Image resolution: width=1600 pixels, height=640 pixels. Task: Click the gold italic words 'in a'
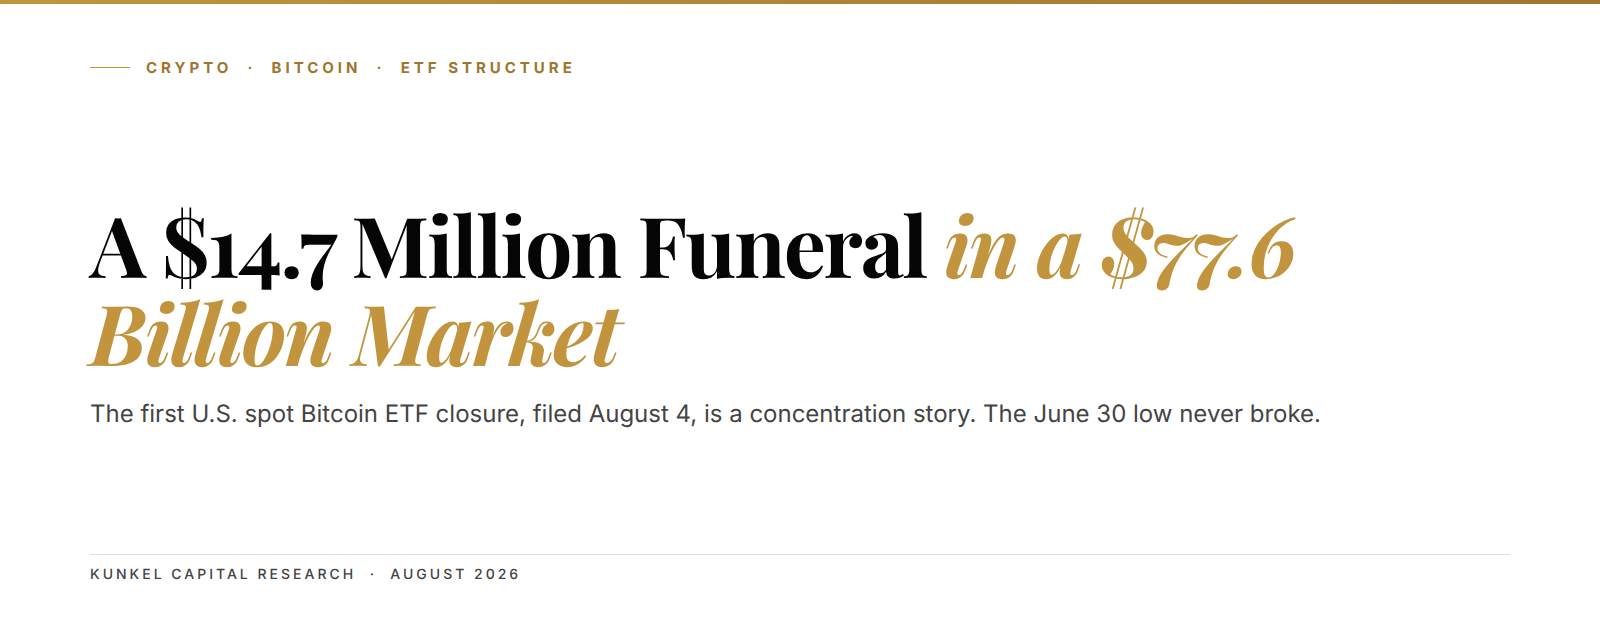(x=1013, y=249)
